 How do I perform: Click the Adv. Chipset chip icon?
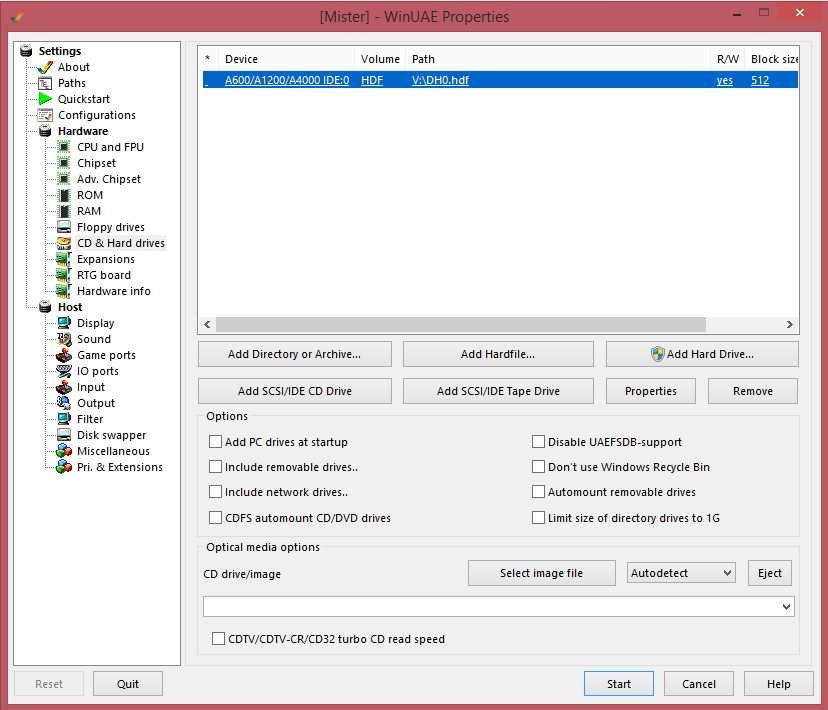pos(64,179)
